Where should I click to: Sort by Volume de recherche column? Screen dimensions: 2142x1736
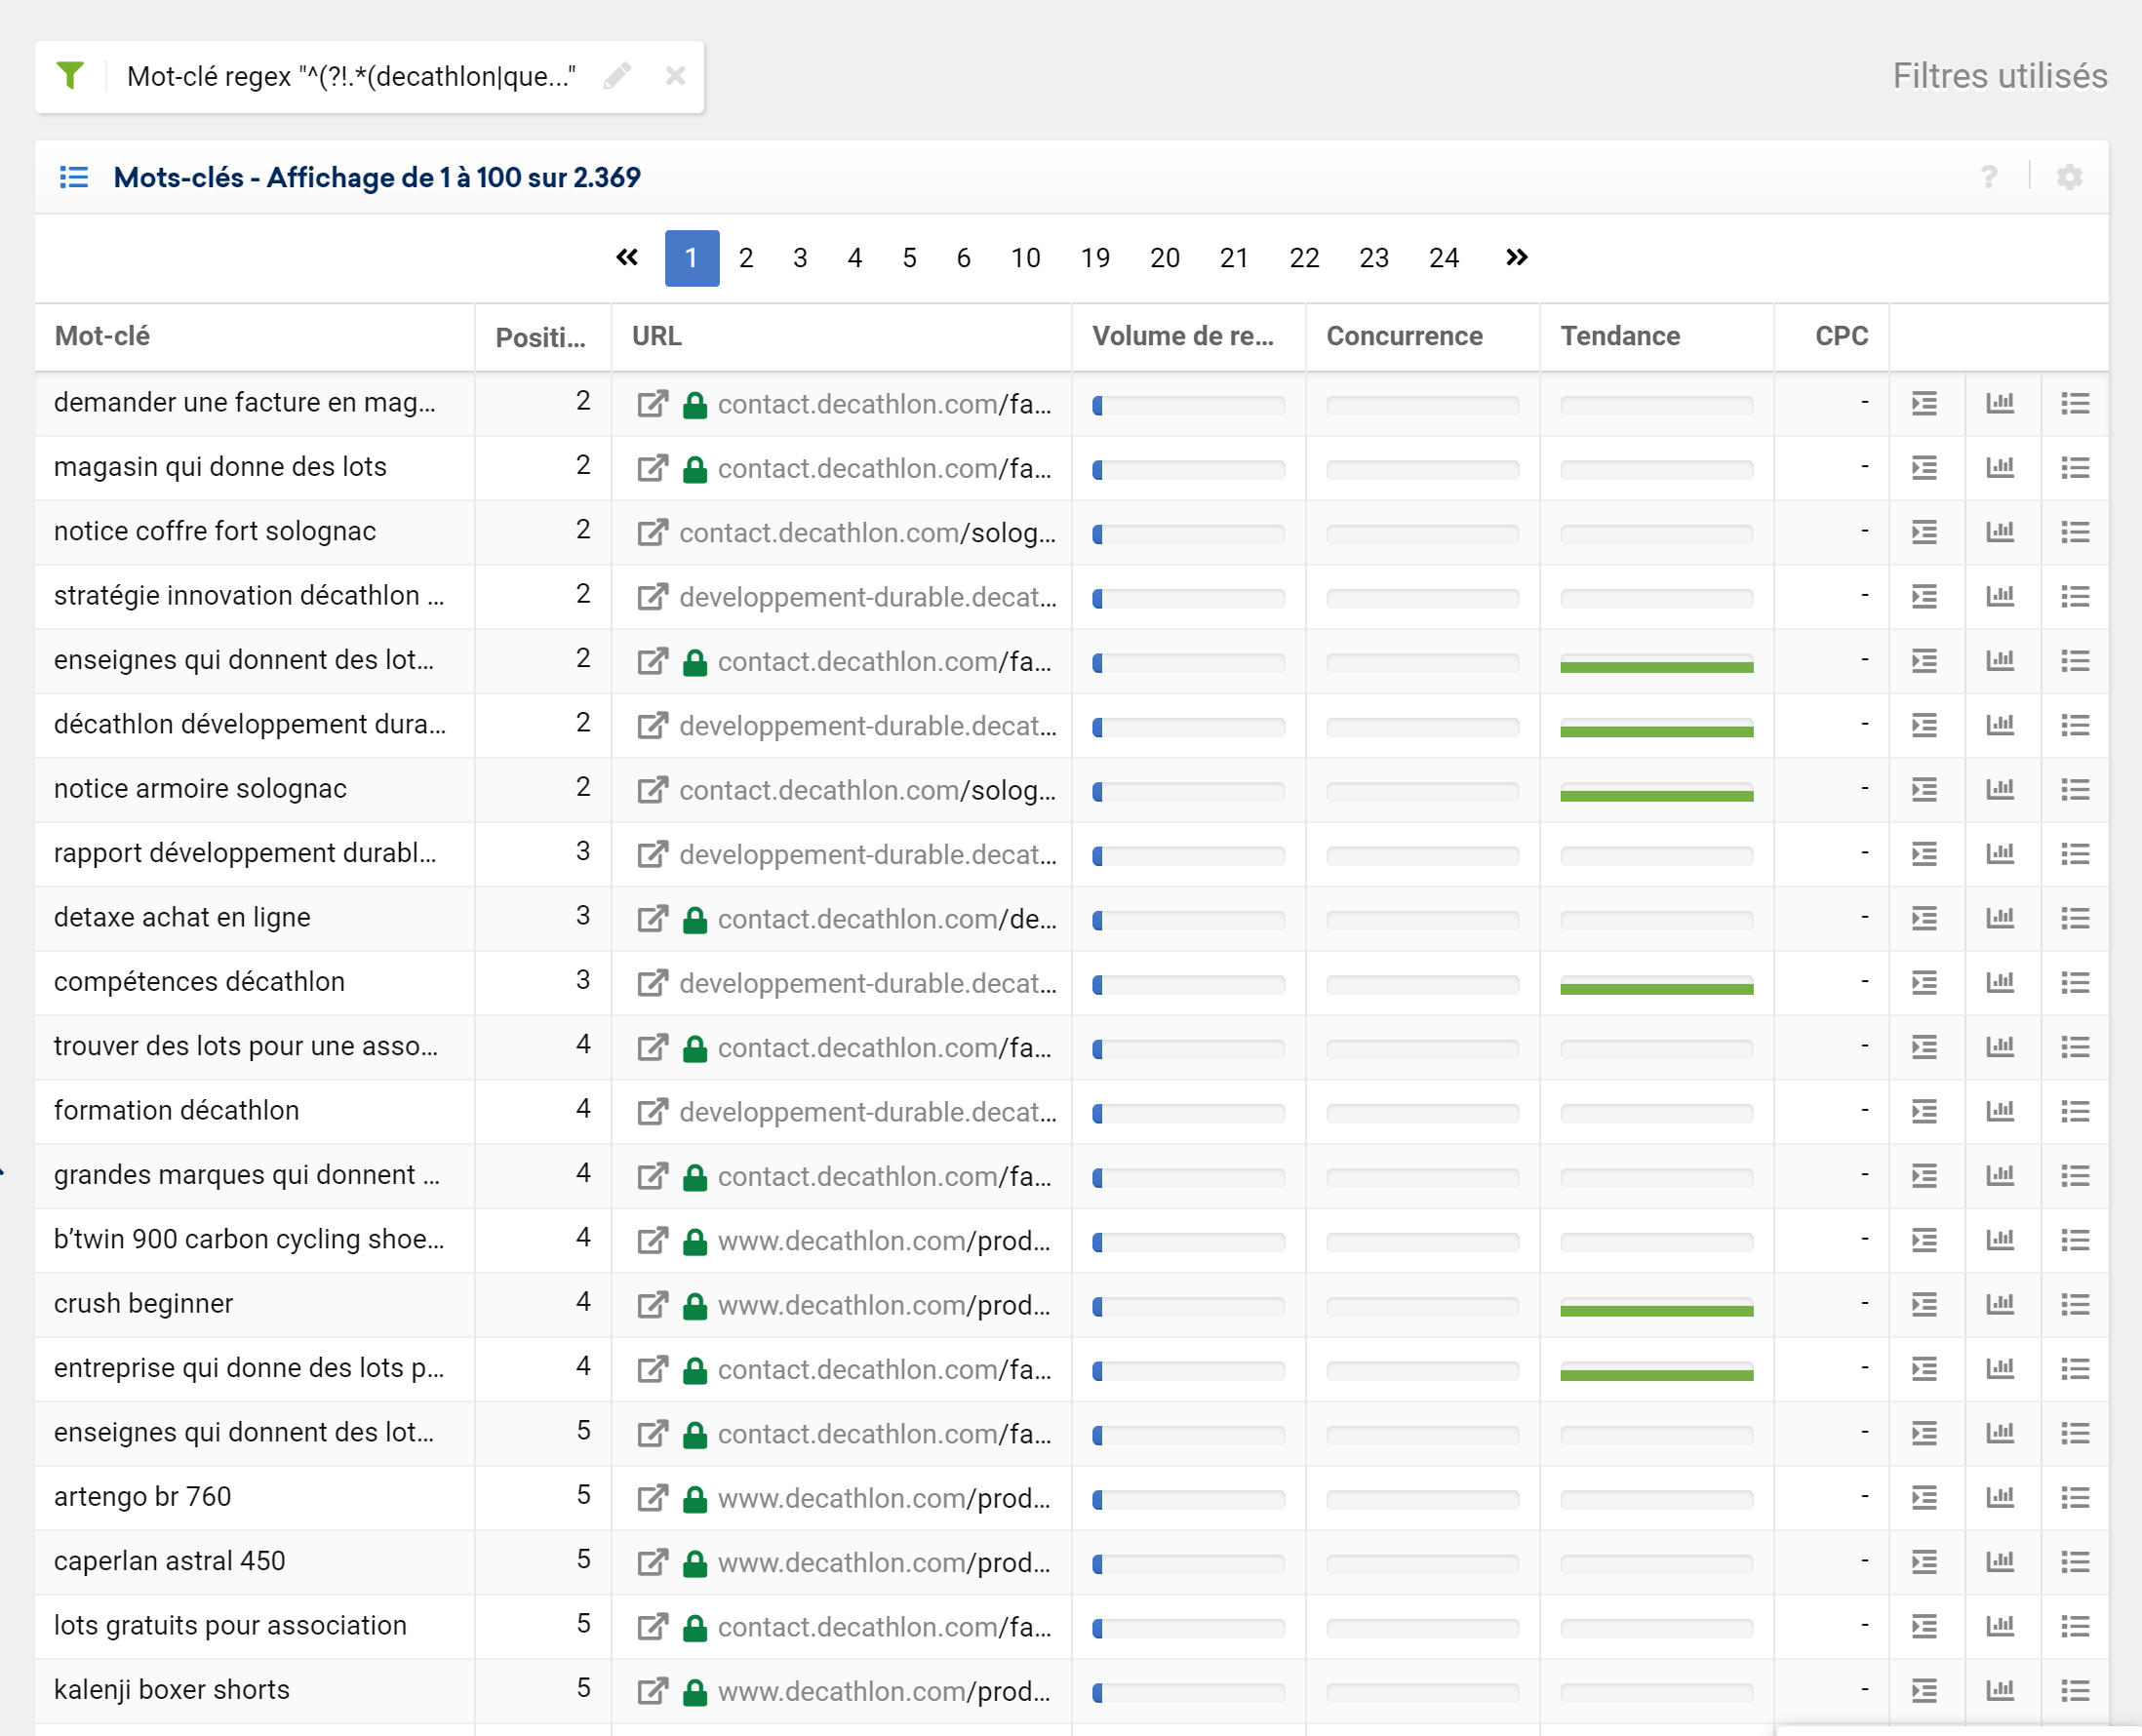[x=1182, y=337]
